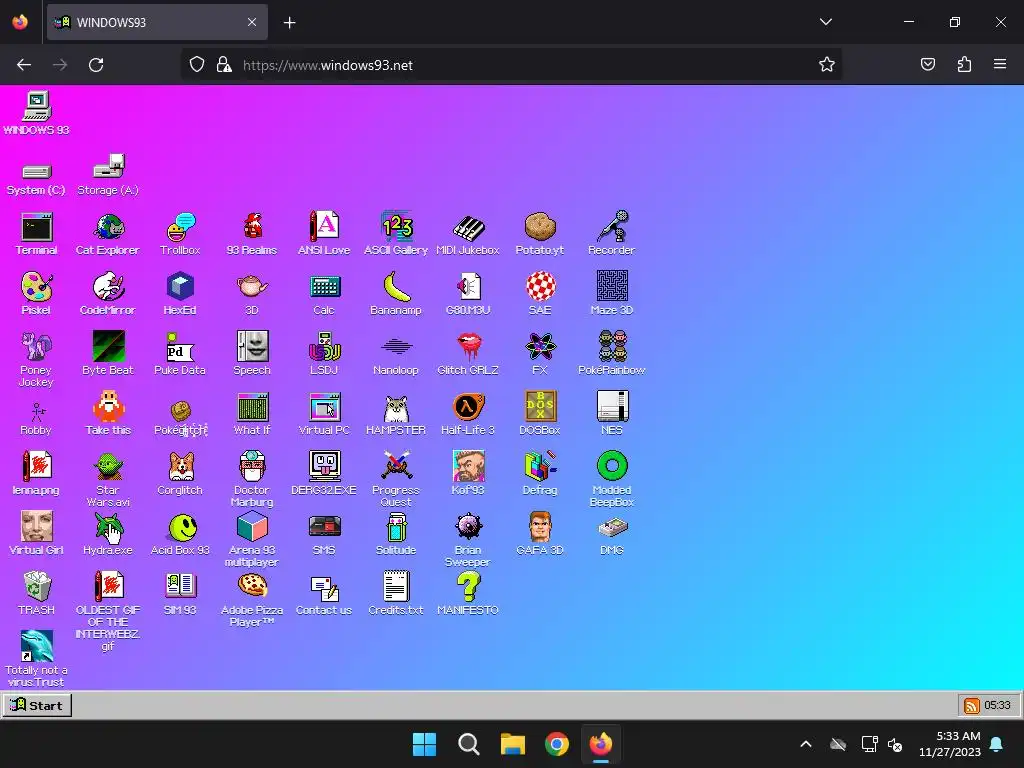Launch Piskel paint palette icon

(x=36, y=293)
